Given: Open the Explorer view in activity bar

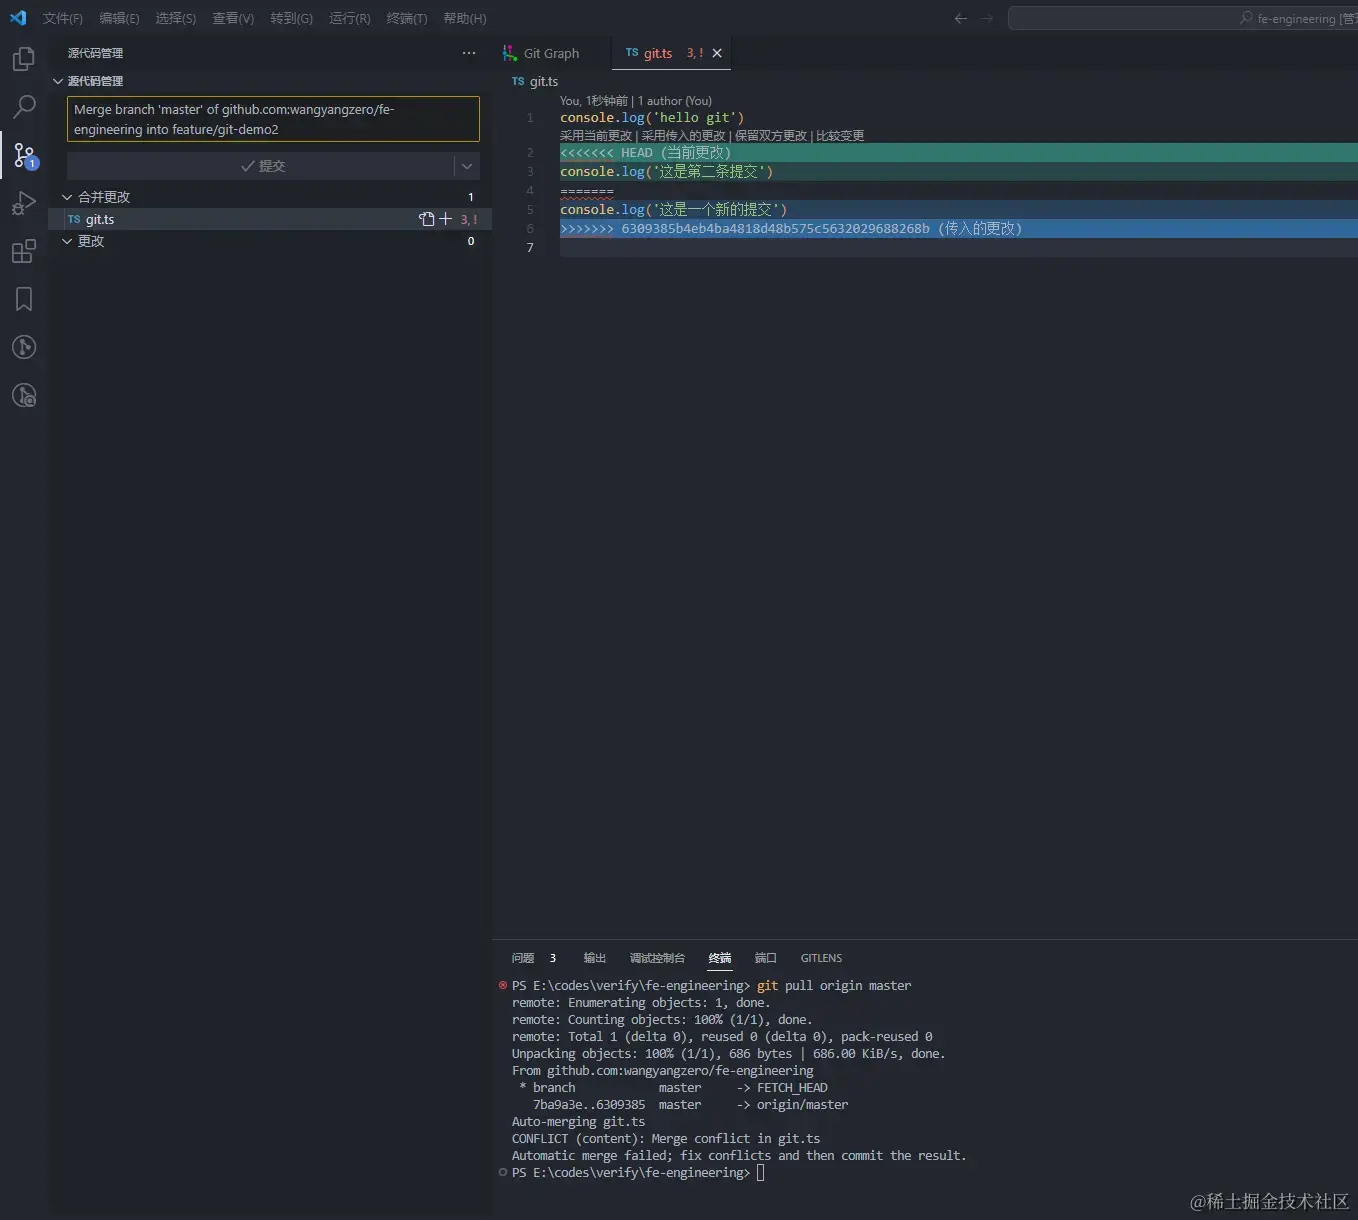Looking at the screenshot, I should click(24, 59).
